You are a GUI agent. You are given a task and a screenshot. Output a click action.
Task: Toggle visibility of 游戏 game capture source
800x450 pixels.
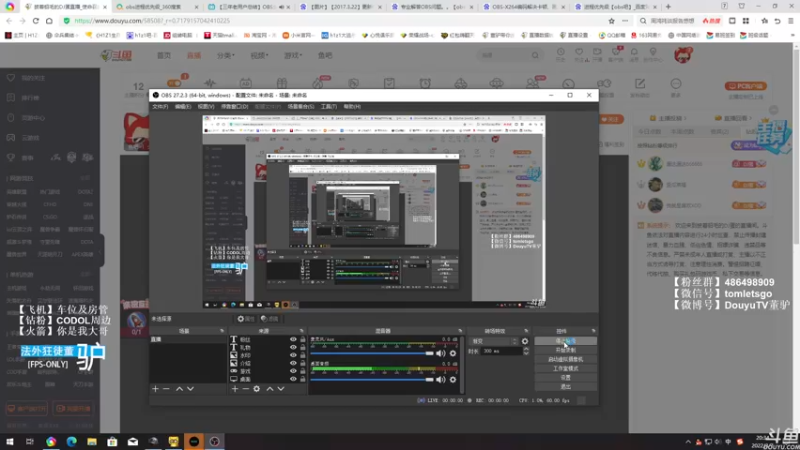293,371
